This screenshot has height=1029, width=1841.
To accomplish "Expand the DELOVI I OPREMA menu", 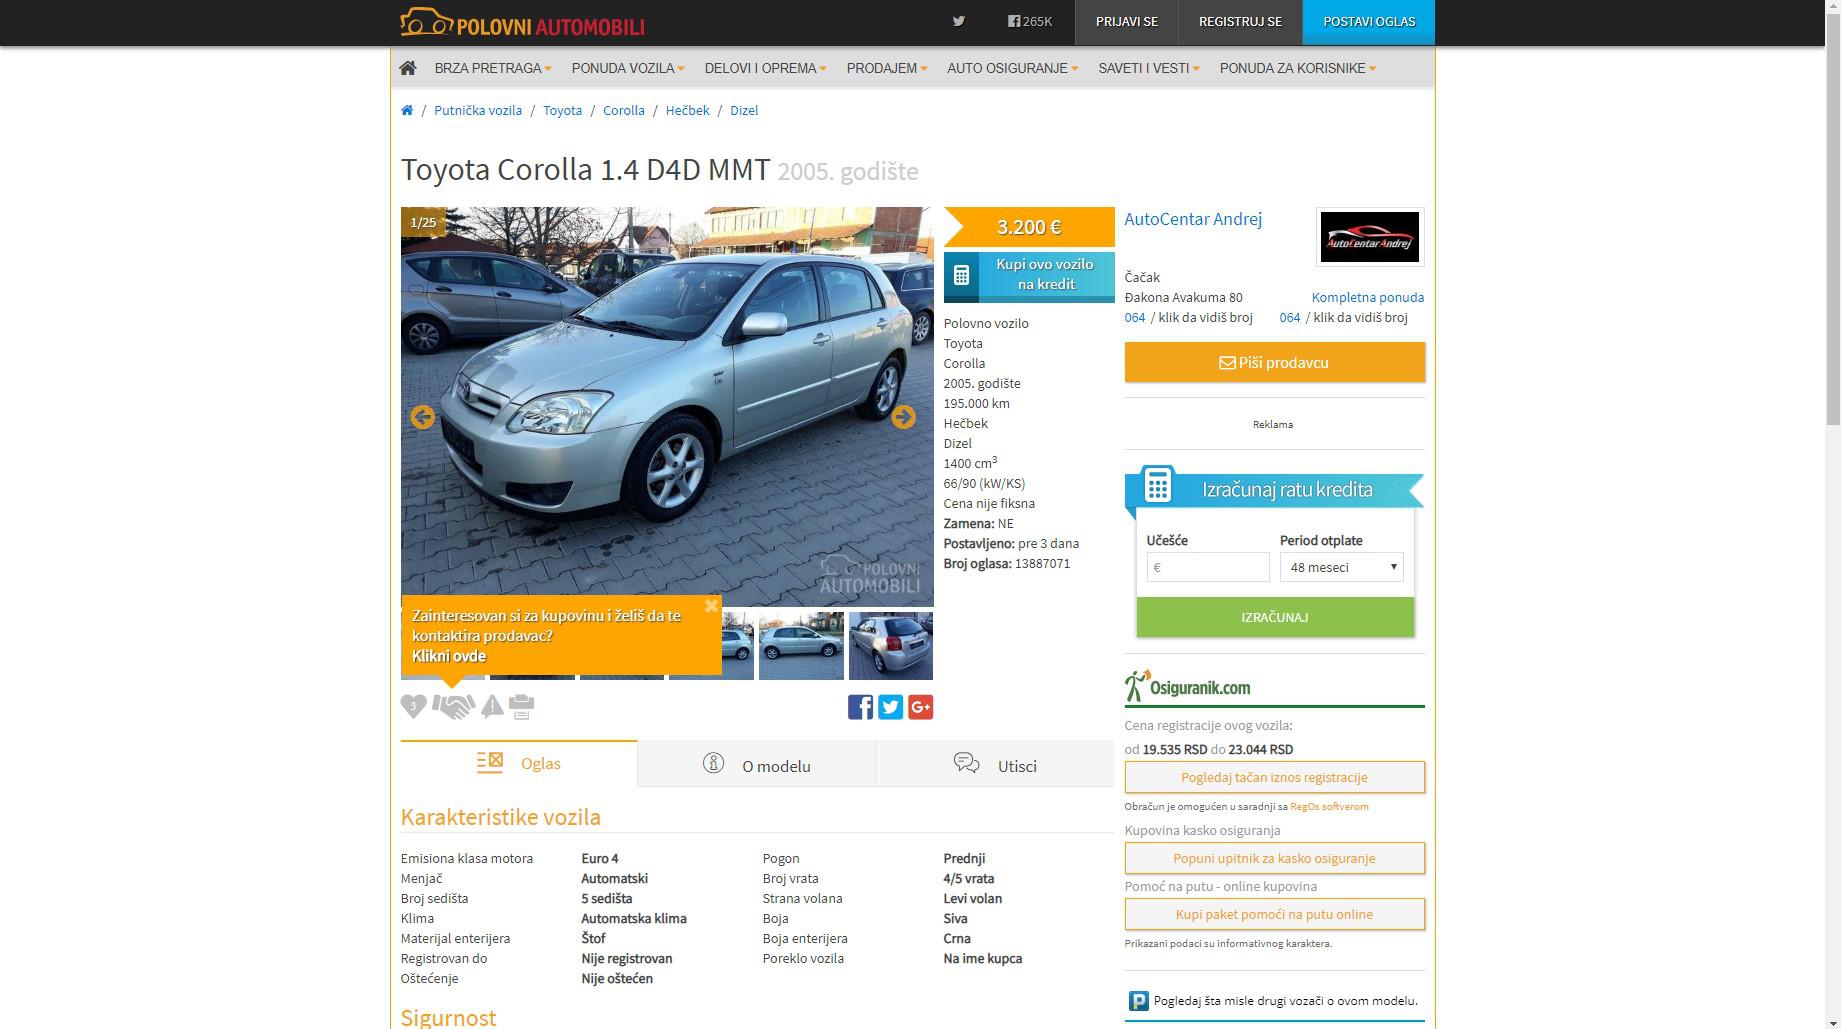I will pos(765,68).
